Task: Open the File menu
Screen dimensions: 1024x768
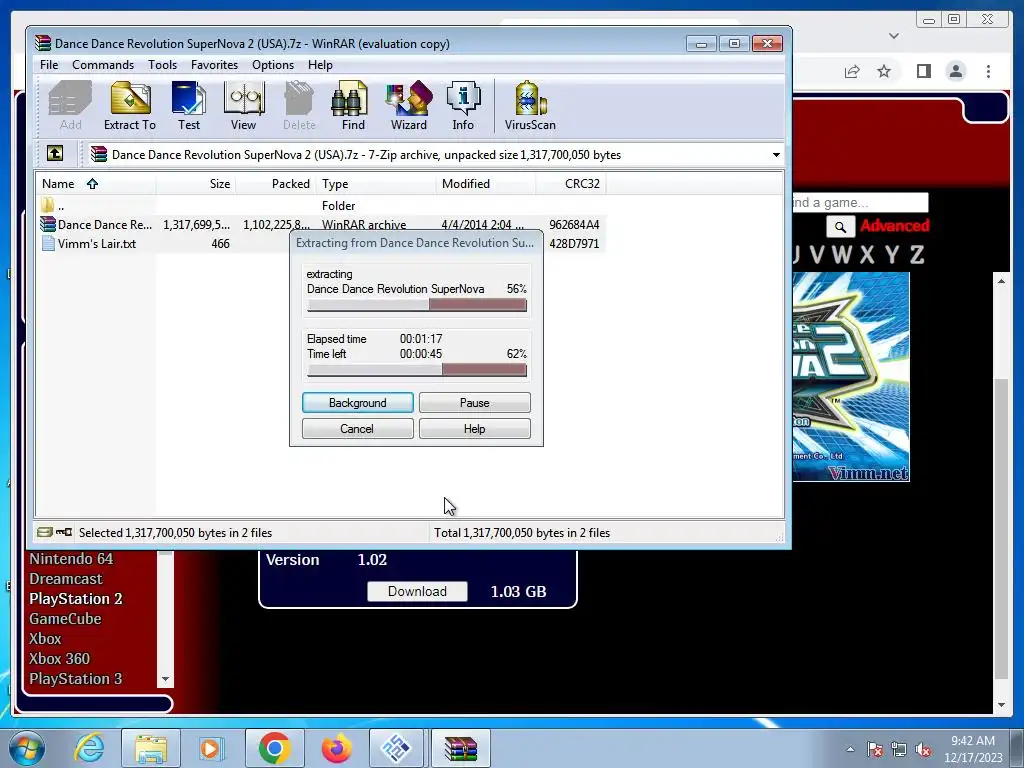Action: point(49,65)
